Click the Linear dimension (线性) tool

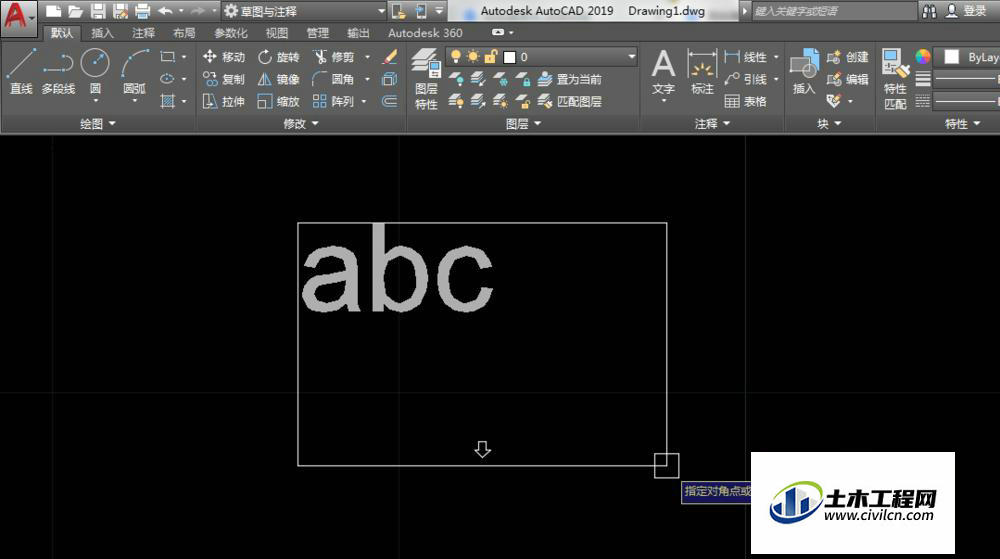(x=746, y=57)
